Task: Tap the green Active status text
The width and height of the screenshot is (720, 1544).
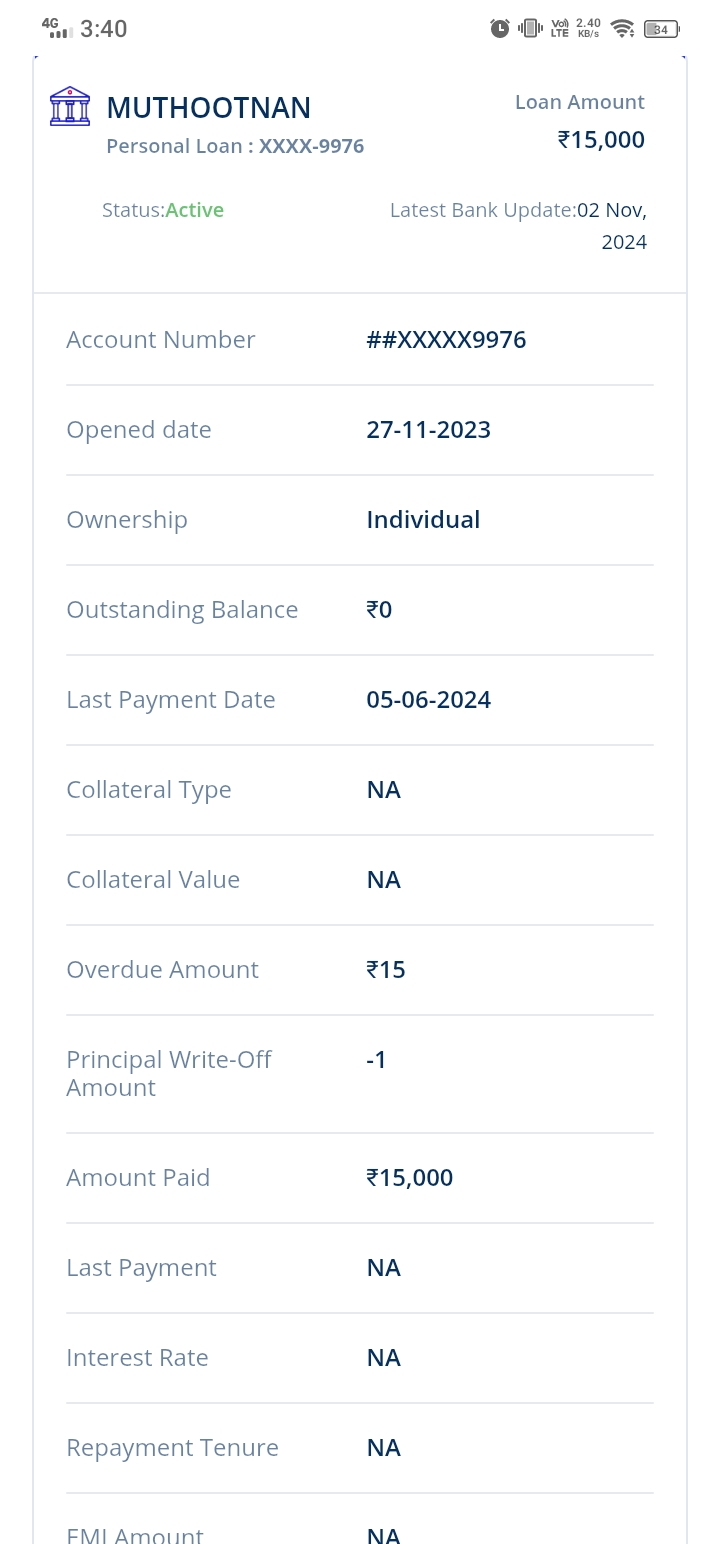Action: [x=194, y=210]
